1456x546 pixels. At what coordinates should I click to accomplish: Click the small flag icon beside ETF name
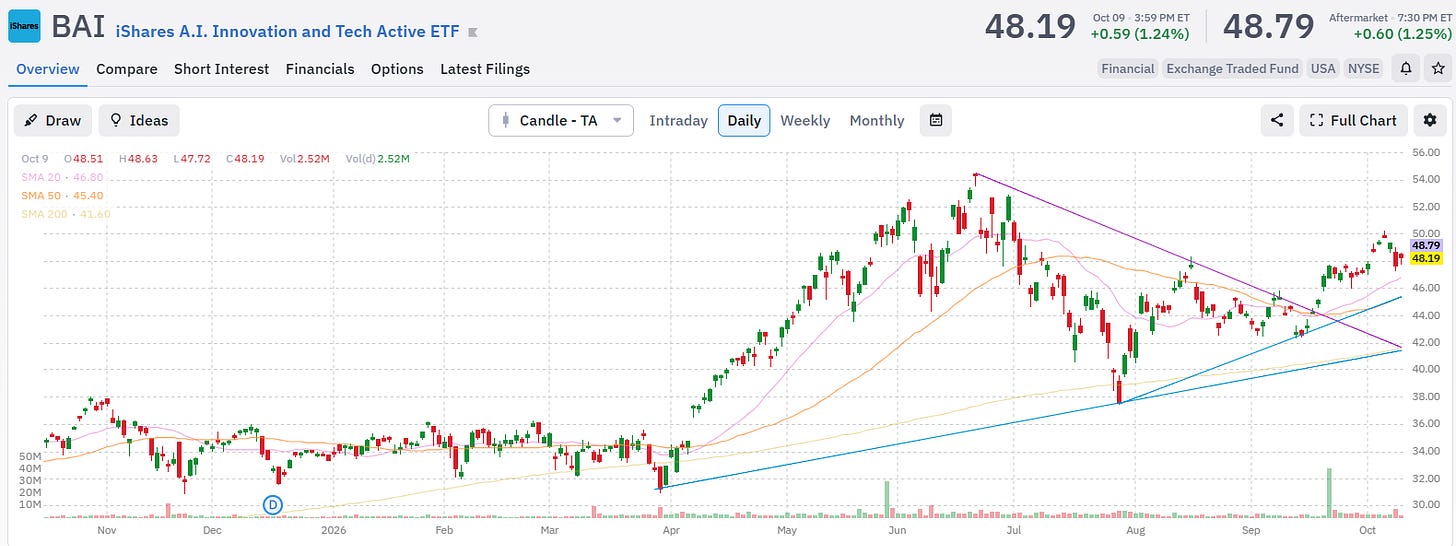pos(473,33)
